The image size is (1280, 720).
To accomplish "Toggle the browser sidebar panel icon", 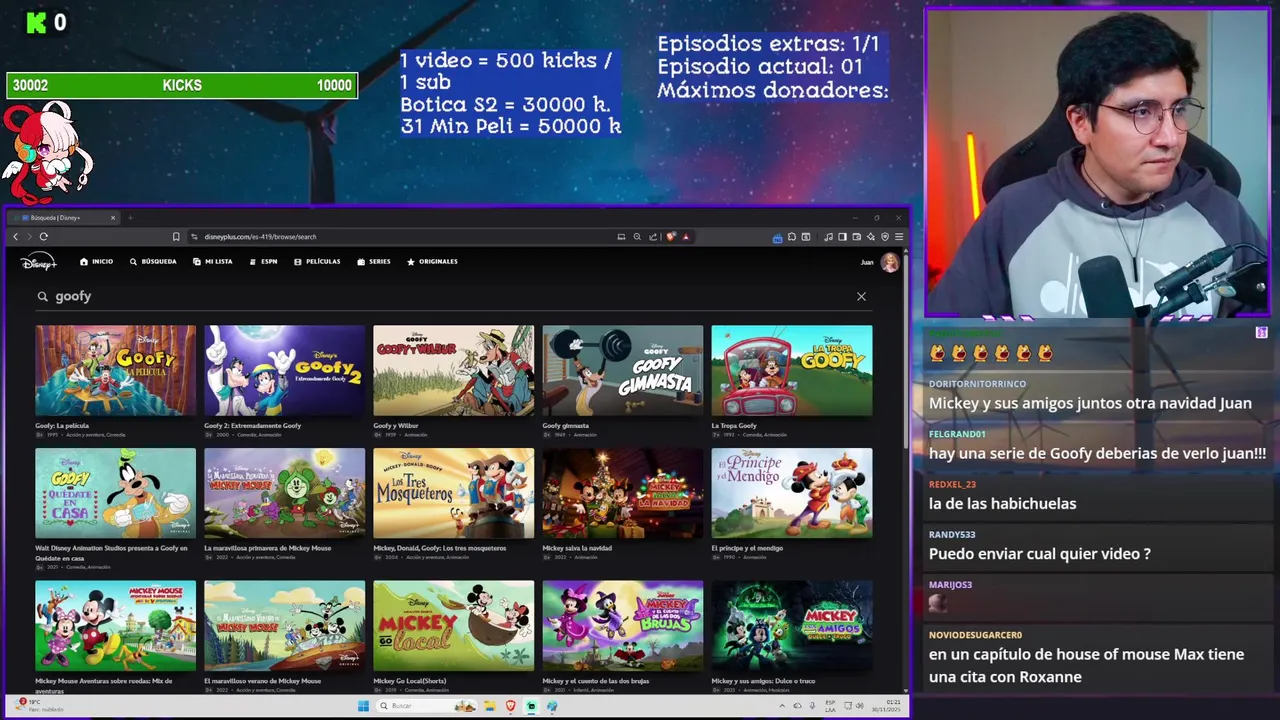I will pyautogui.click(x=842, y=237).
